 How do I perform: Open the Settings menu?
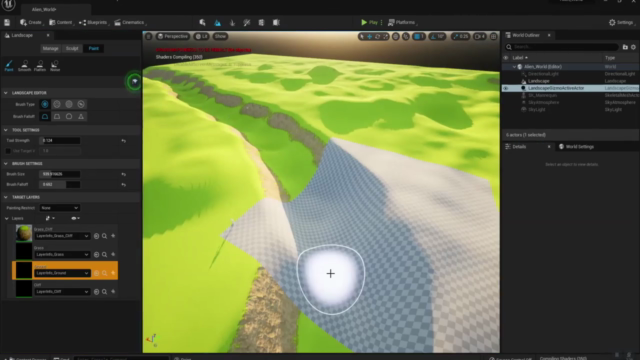tap(621, 22)
